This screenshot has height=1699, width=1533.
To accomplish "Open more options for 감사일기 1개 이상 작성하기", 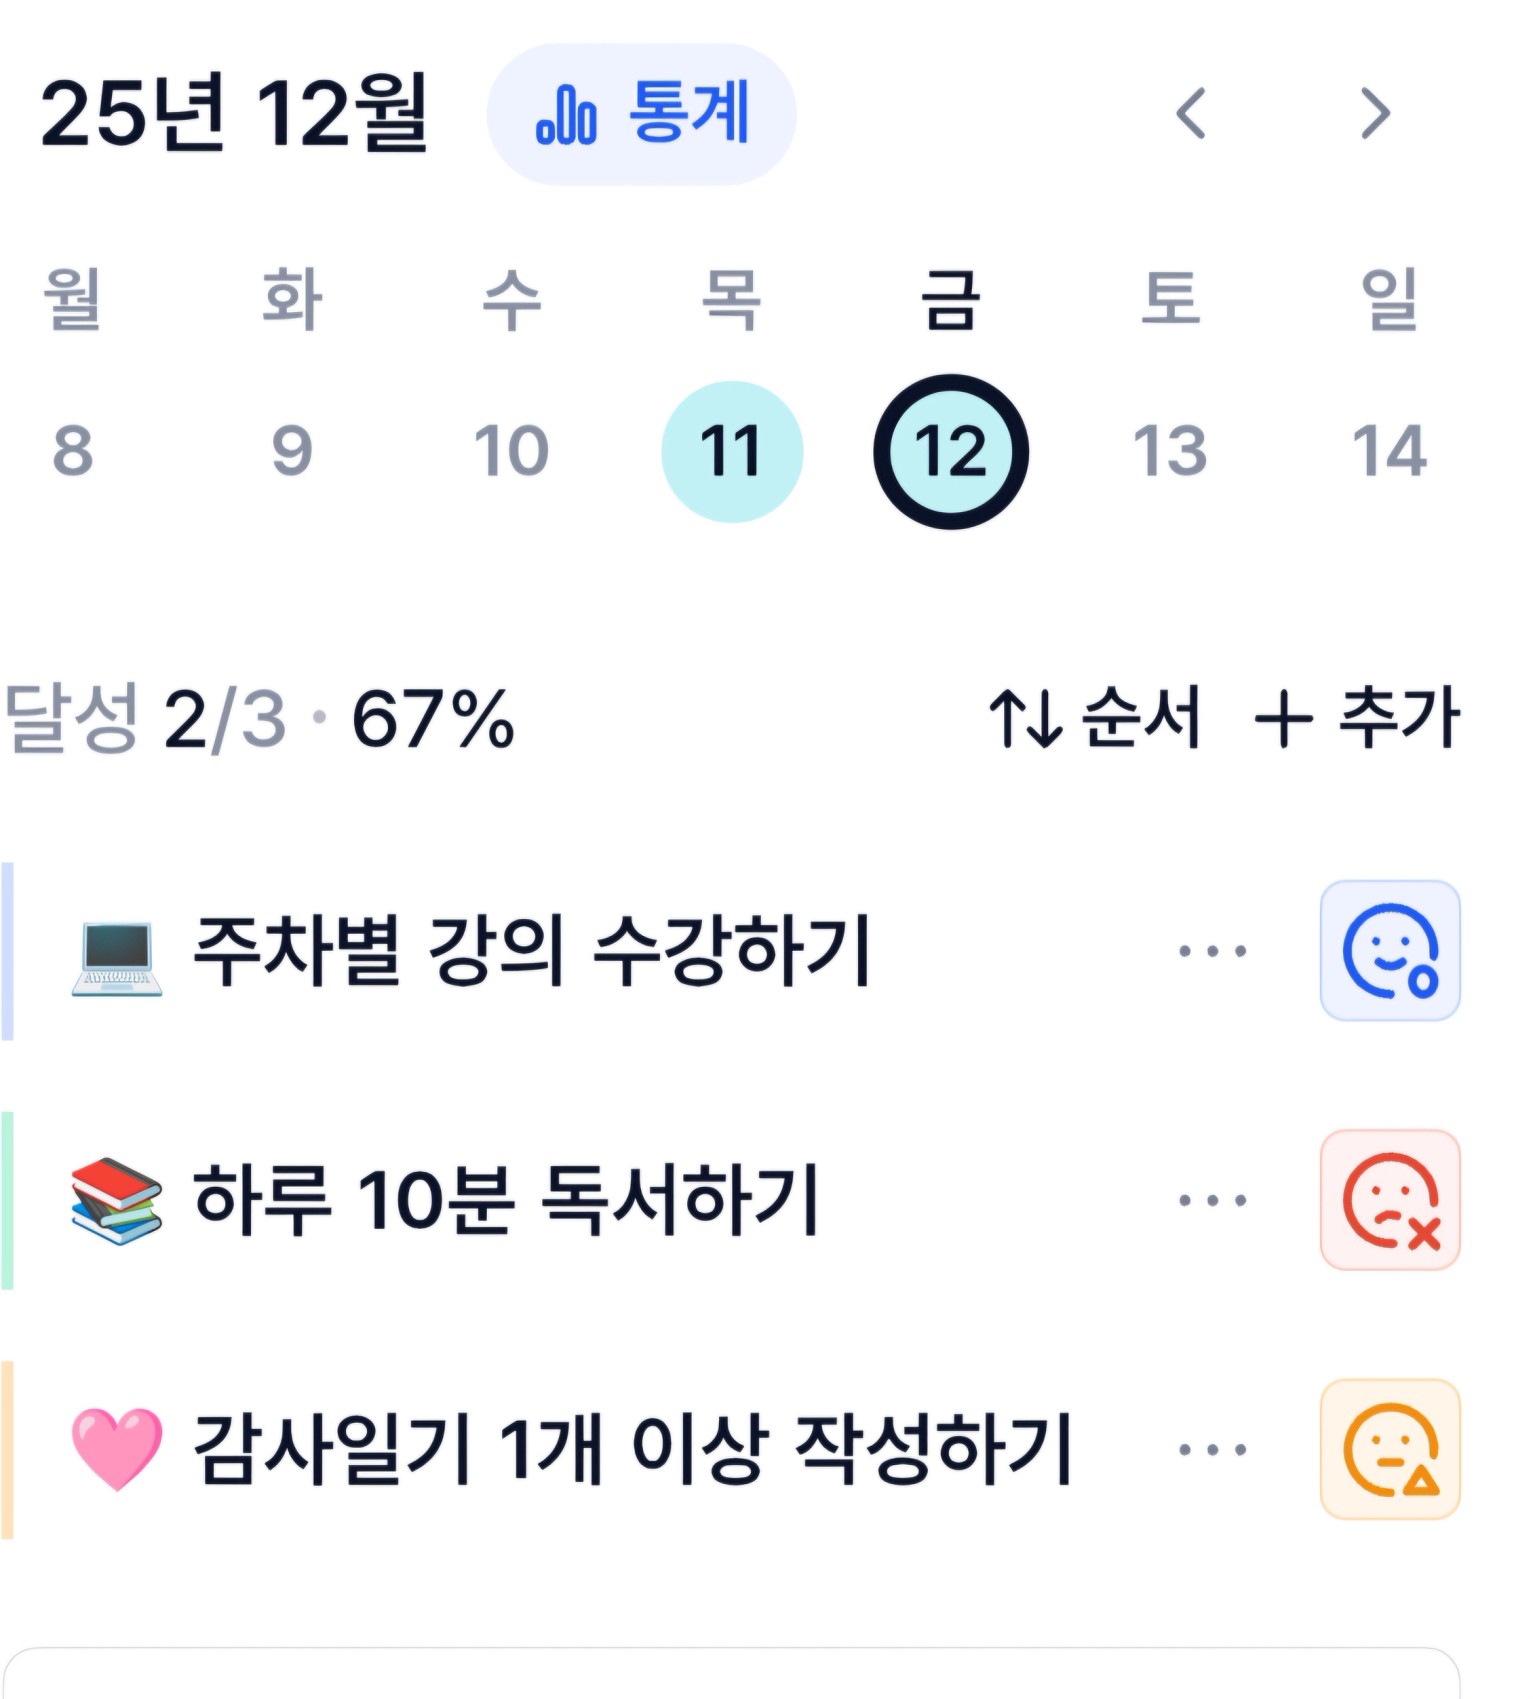I will coord(1212,1449).
